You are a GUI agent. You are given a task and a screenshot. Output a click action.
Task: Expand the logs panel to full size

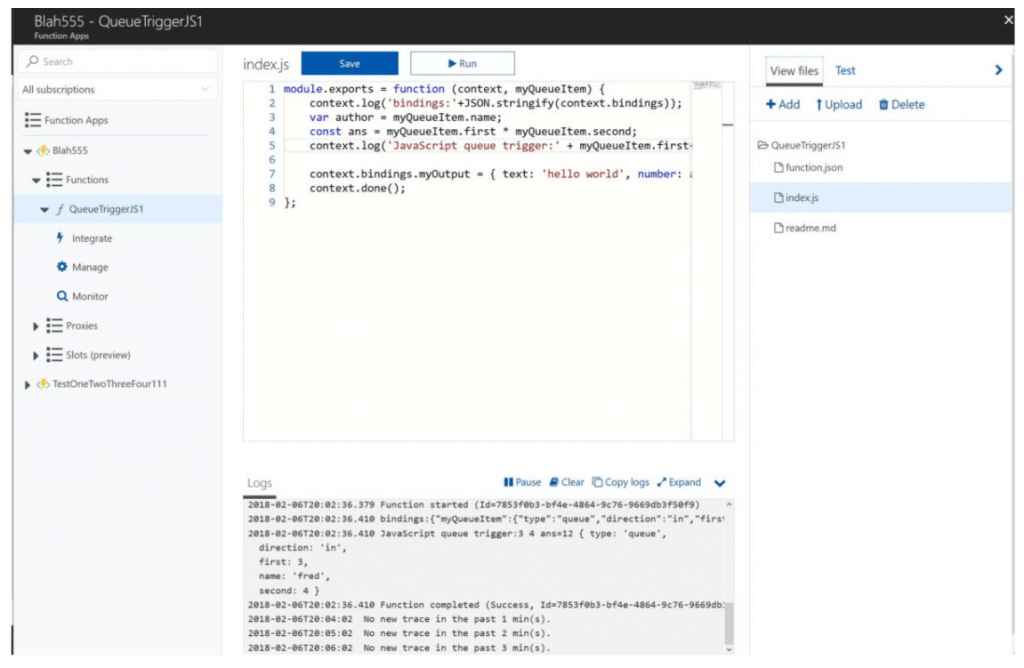click(x=679, y=482)
